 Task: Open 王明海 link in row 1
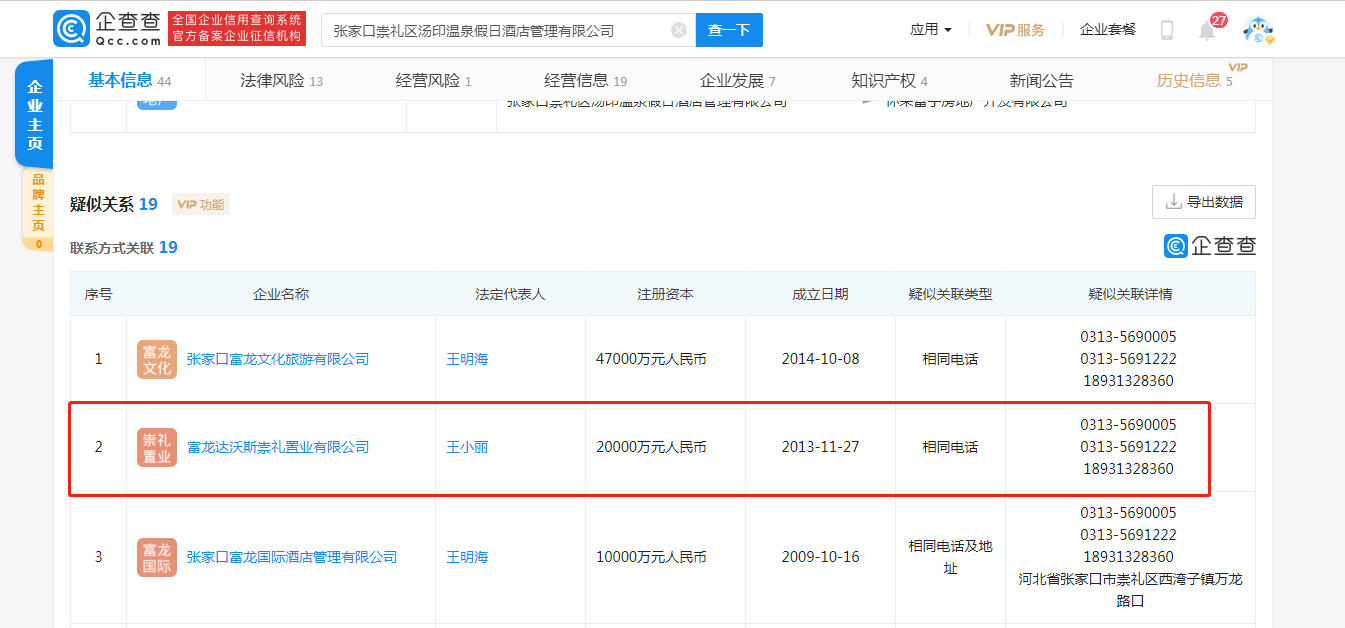point(467,360)
